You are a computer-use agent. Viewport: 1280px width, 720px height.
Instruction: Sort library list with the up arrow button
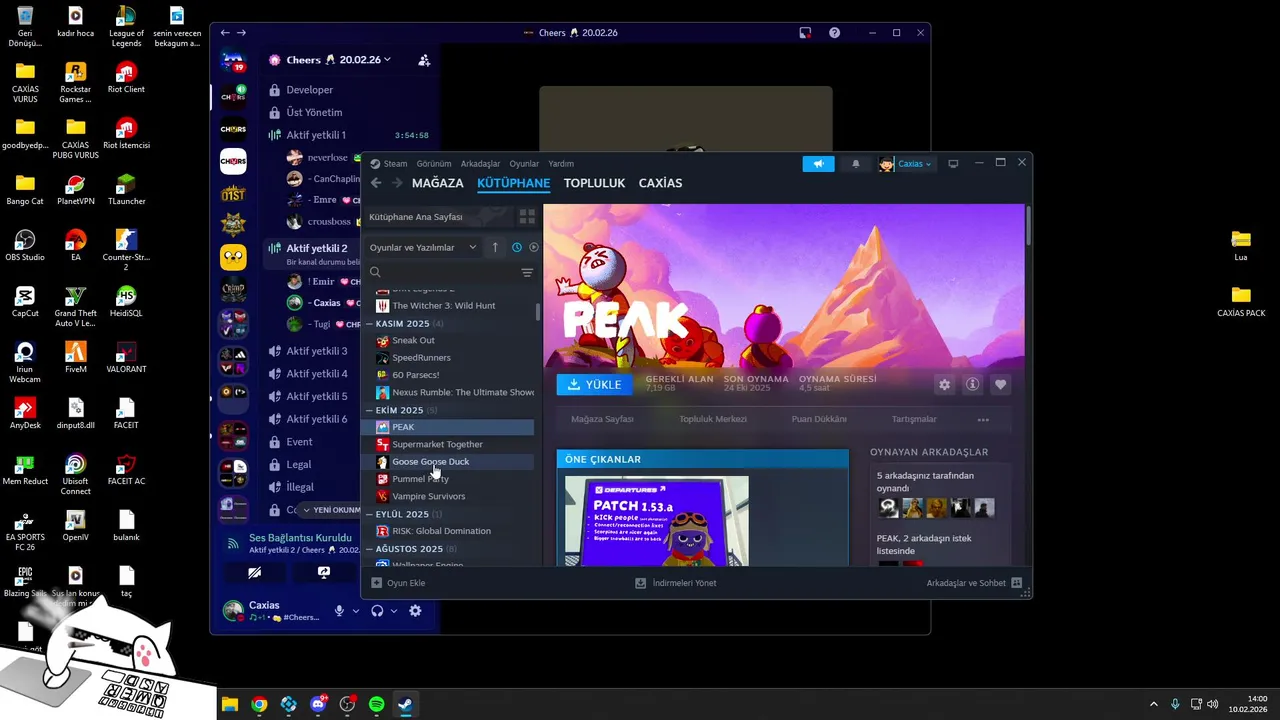(495, 247)
